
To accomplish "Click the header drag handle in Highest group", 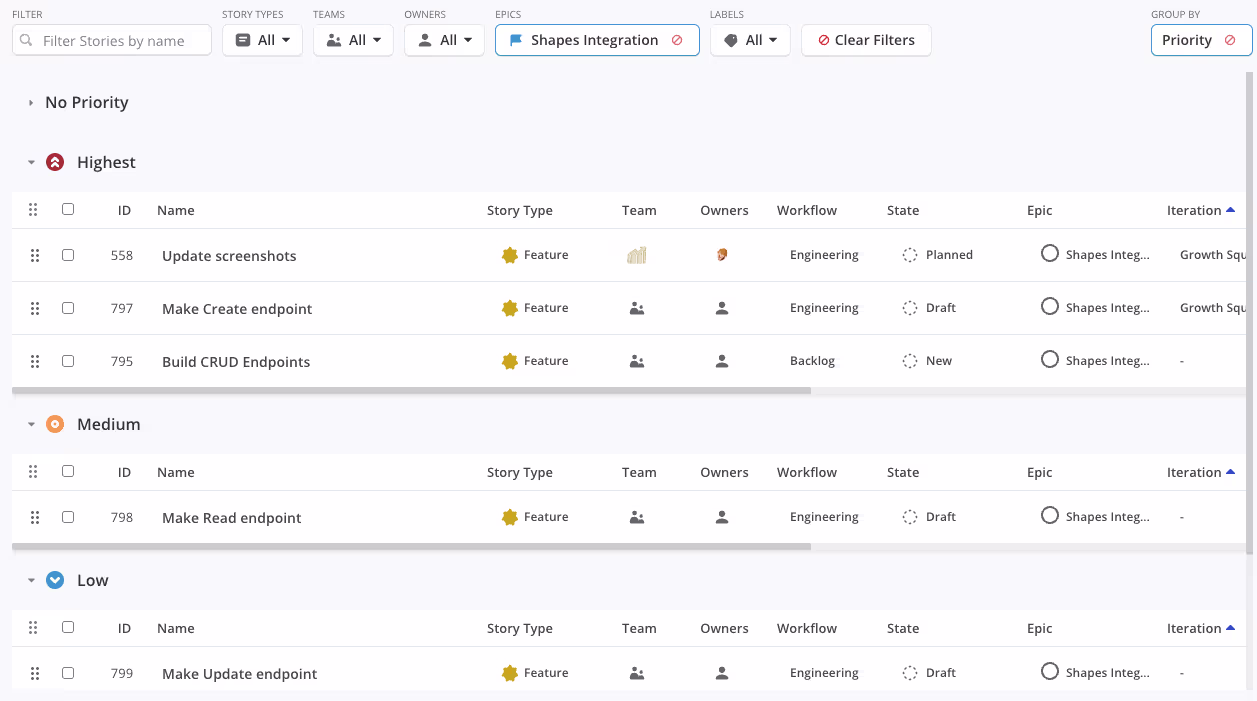I will 33,210.
